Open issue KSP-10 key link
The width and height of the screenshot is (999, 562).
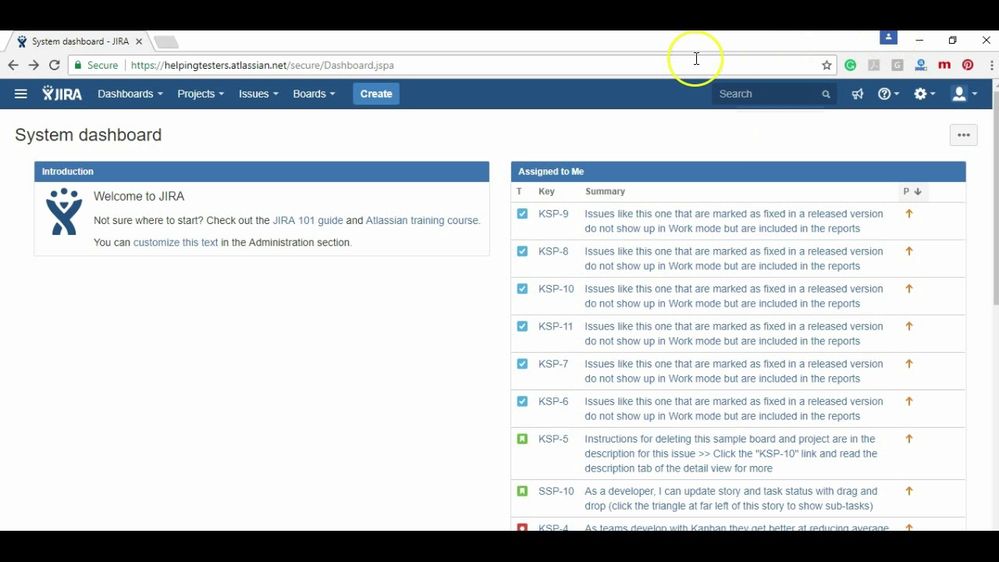pos(556,289)
